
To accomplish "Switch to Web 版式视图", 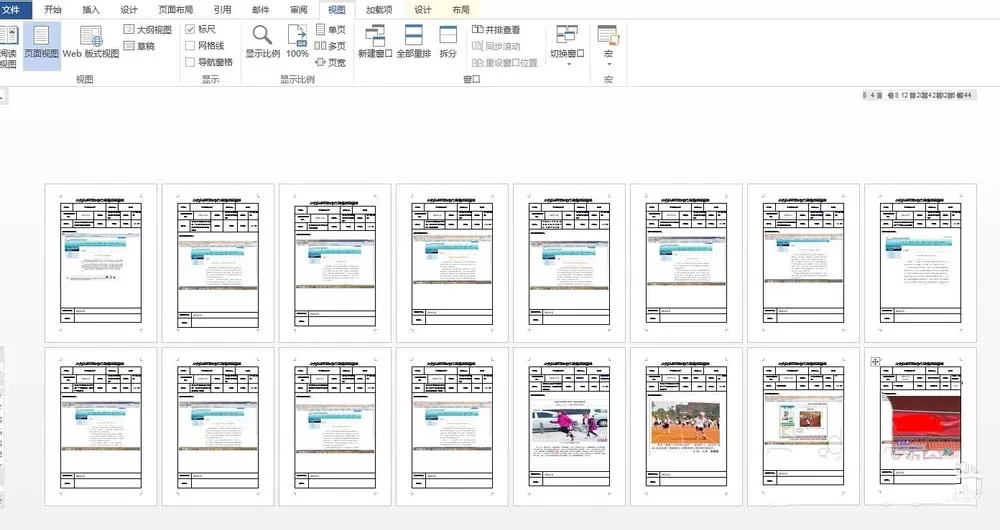I will pyautogui.click(x=91, y=43).
